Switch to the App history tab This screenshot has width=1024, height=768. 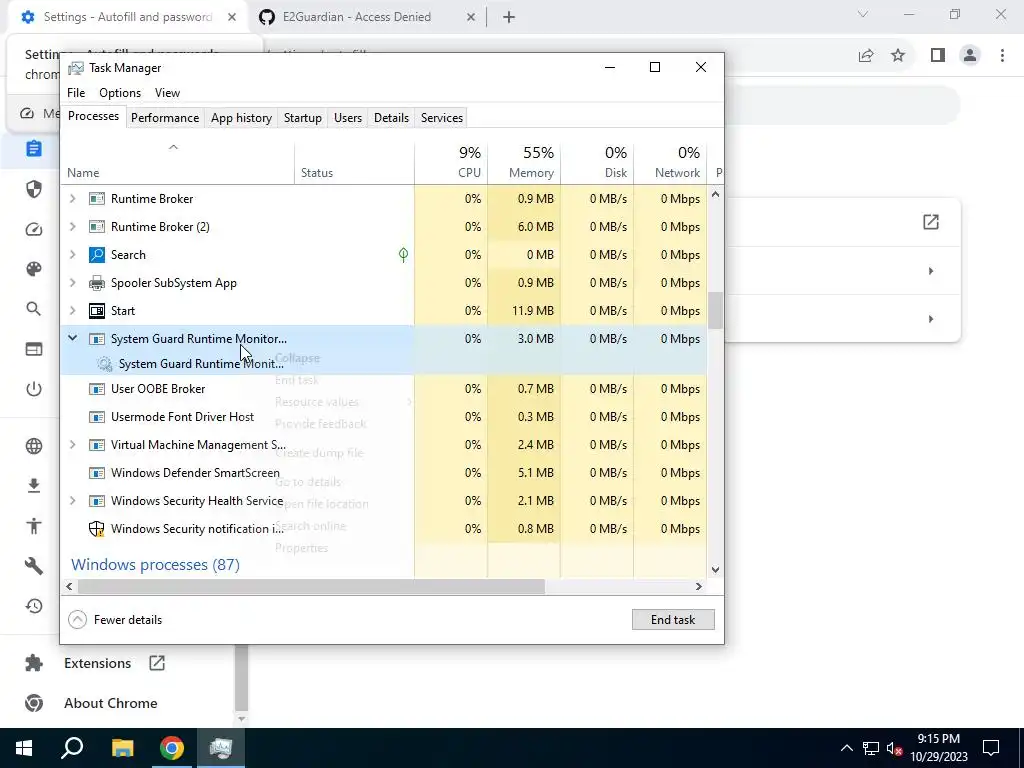point(241,118)
